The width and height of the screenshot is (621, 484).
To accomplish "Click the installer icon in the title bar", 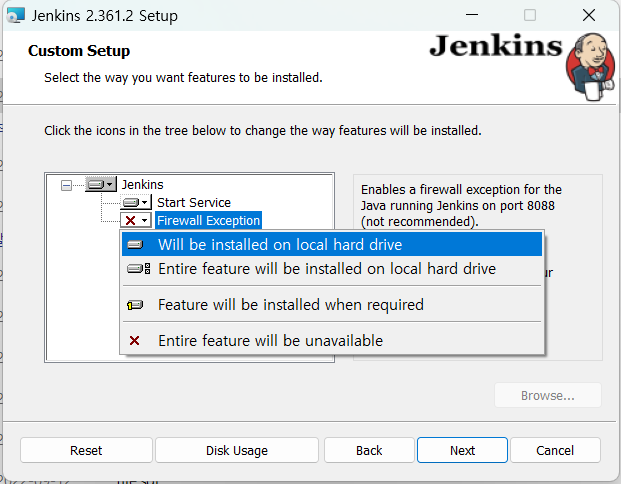I will pyautogui.click(x=16, y=15).
